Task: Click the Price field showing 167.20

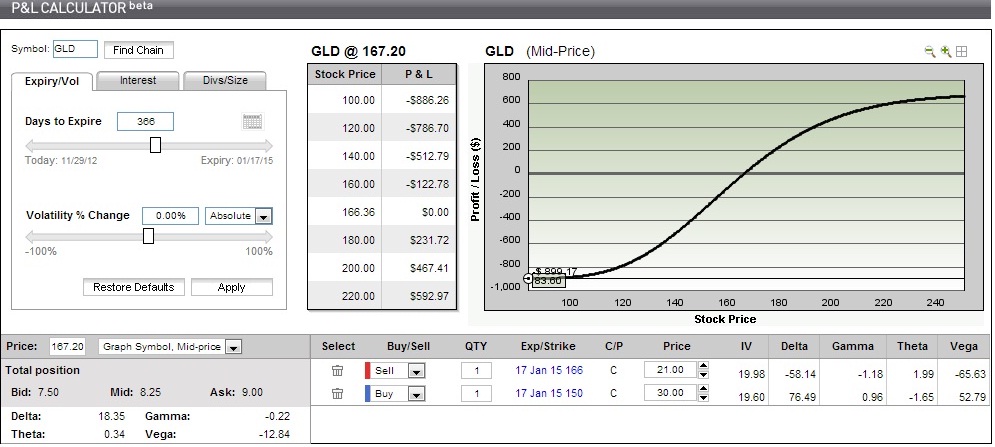Action: (67, 347)
